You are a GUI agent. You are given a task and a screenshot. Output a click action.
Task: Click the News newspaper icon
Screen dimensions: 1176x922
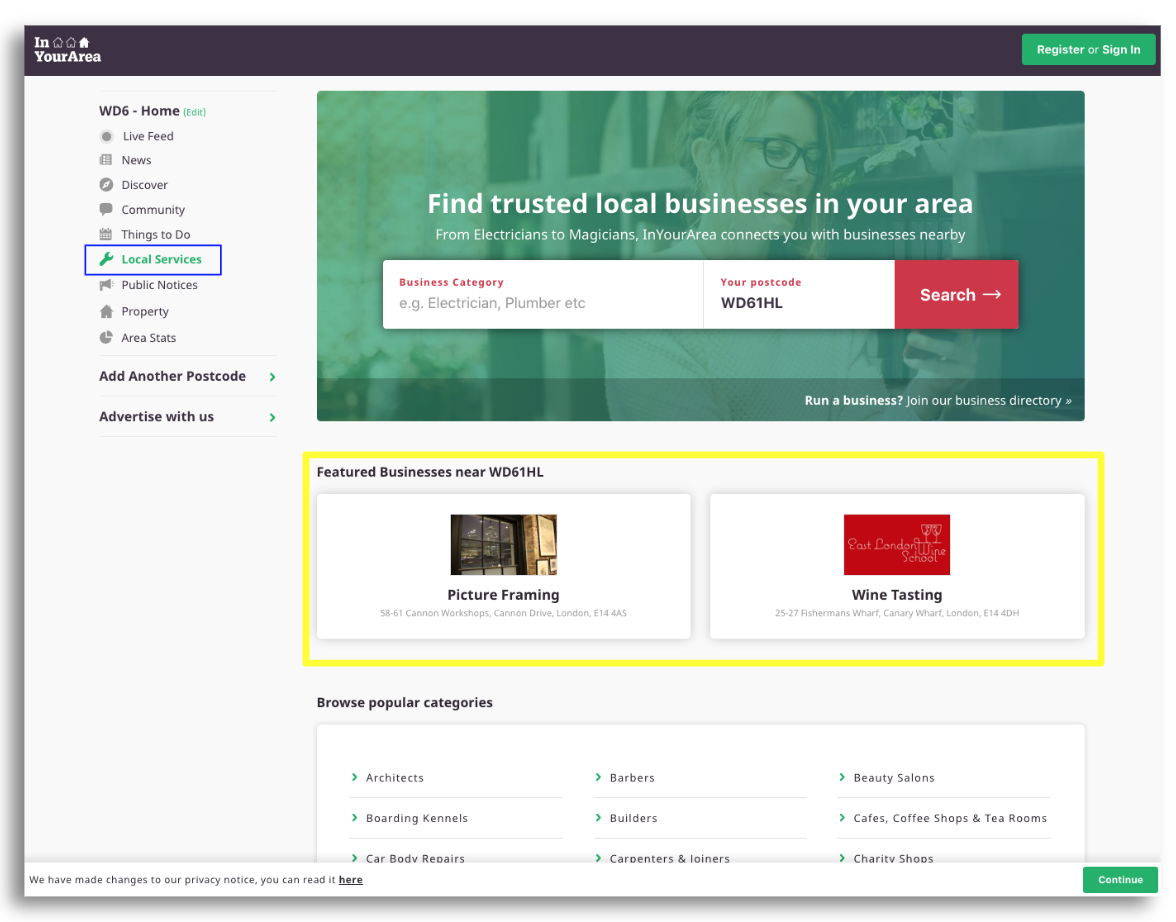pyautogui.click(x=106, y=160)
